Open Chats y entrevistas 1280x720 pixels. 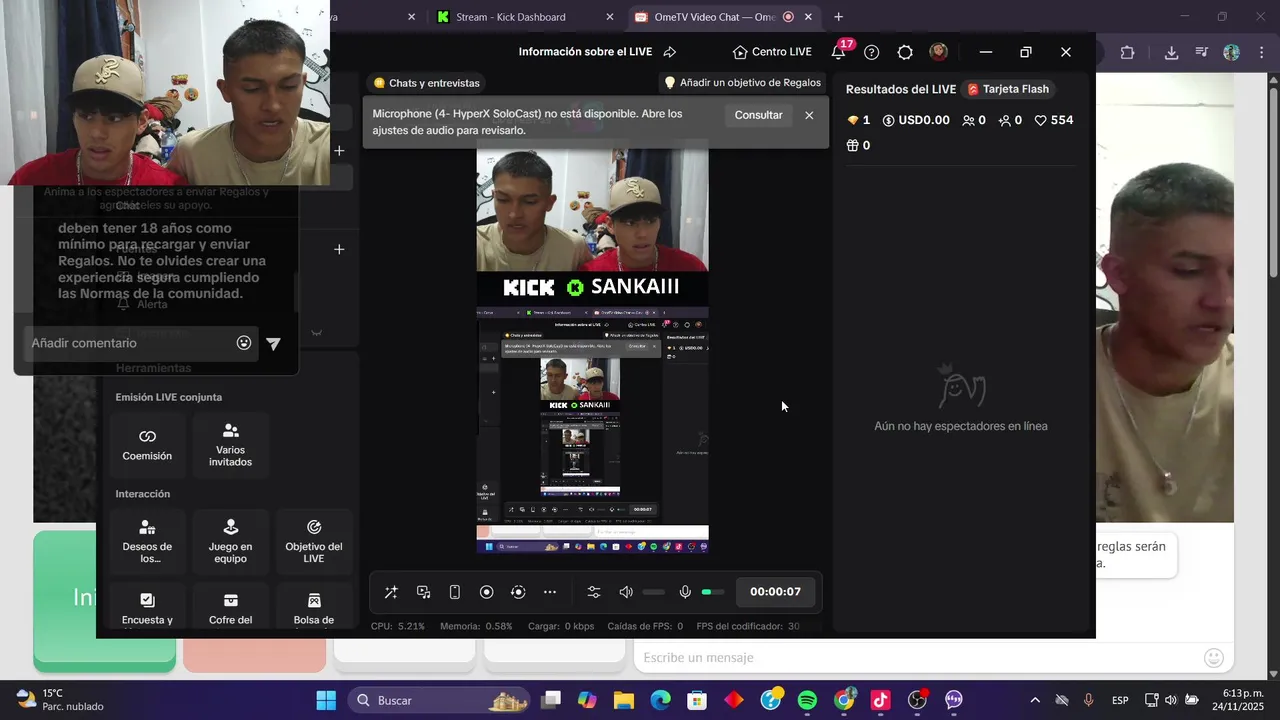[426, 83]
